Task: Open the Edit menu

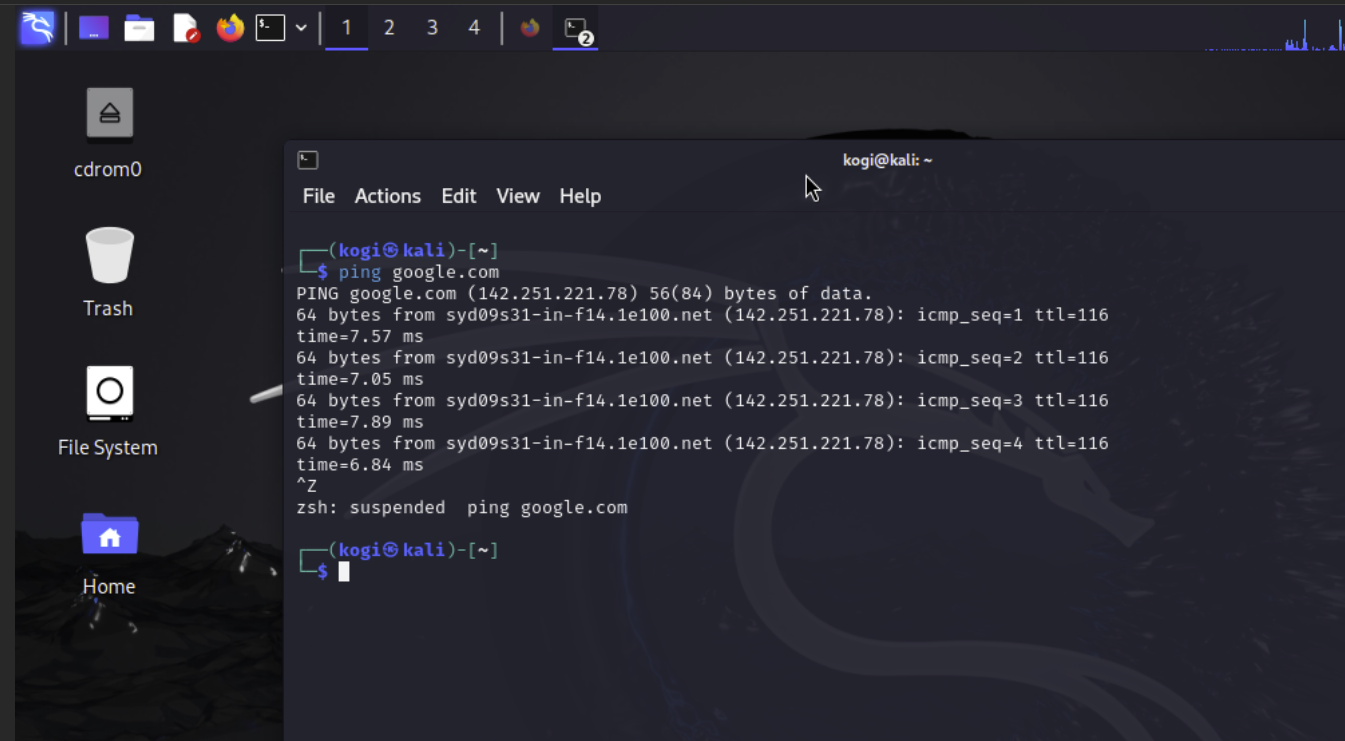Action: coord(458,196)
